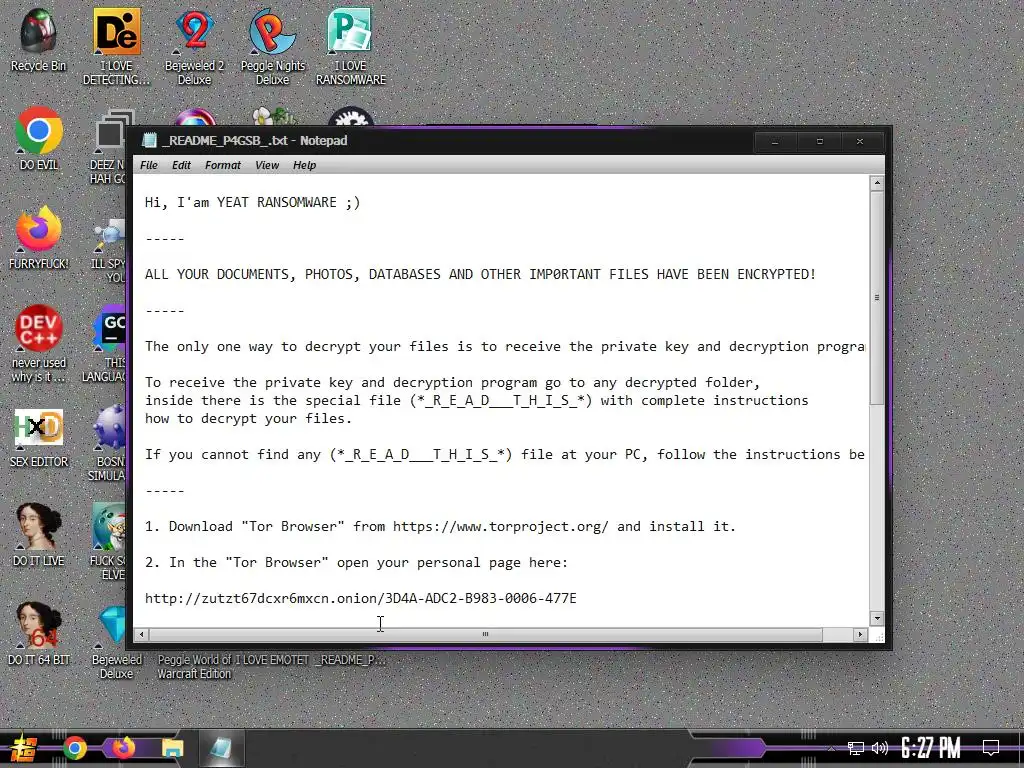Place cursor in 'Hi, I'am YEAT RANSOMWARE' line
Screen dimensions: 1024x768
(252, 202)
